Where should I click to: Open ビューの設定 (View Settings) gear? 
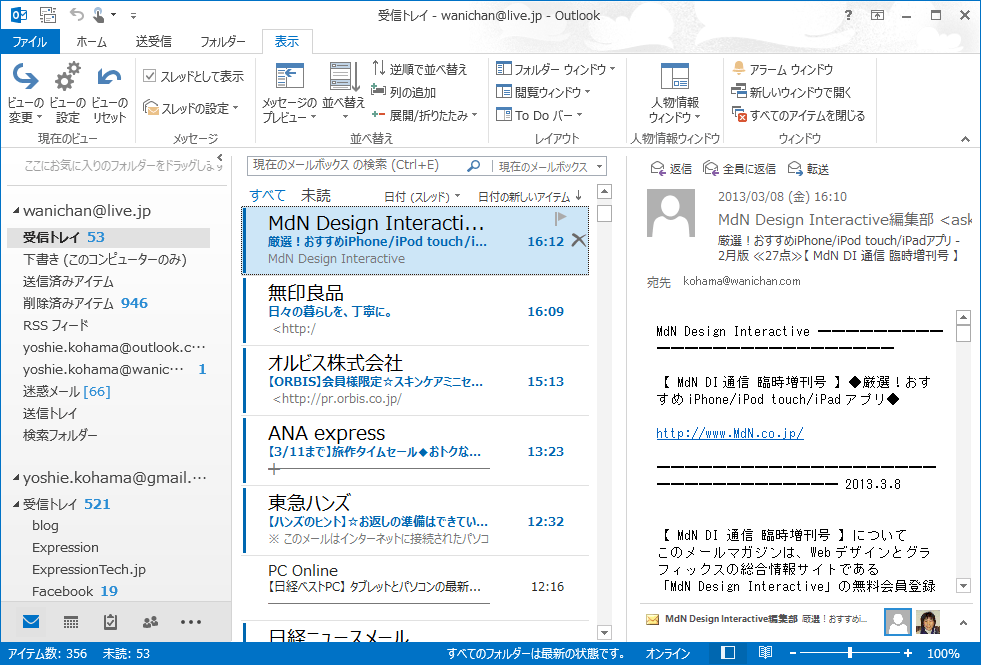click(68, 93)
